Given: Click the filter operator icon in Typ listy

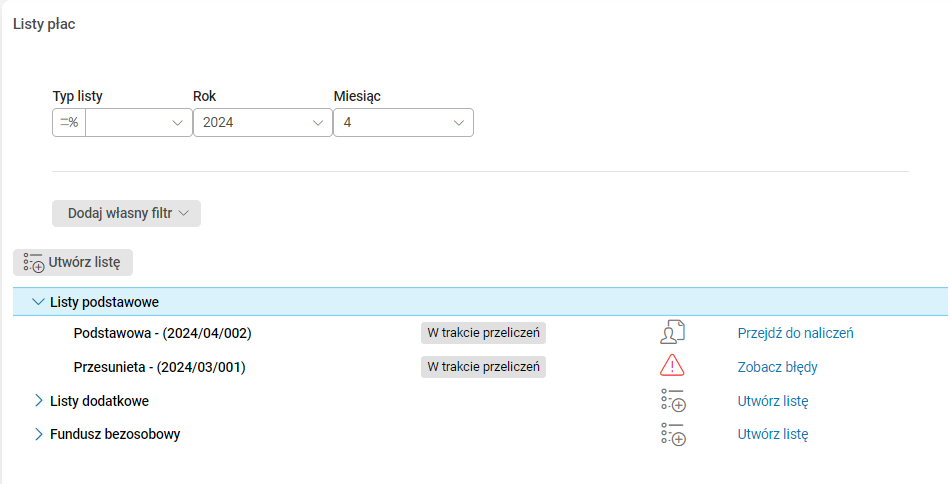Looking at the screenshot, I should 69,123.
